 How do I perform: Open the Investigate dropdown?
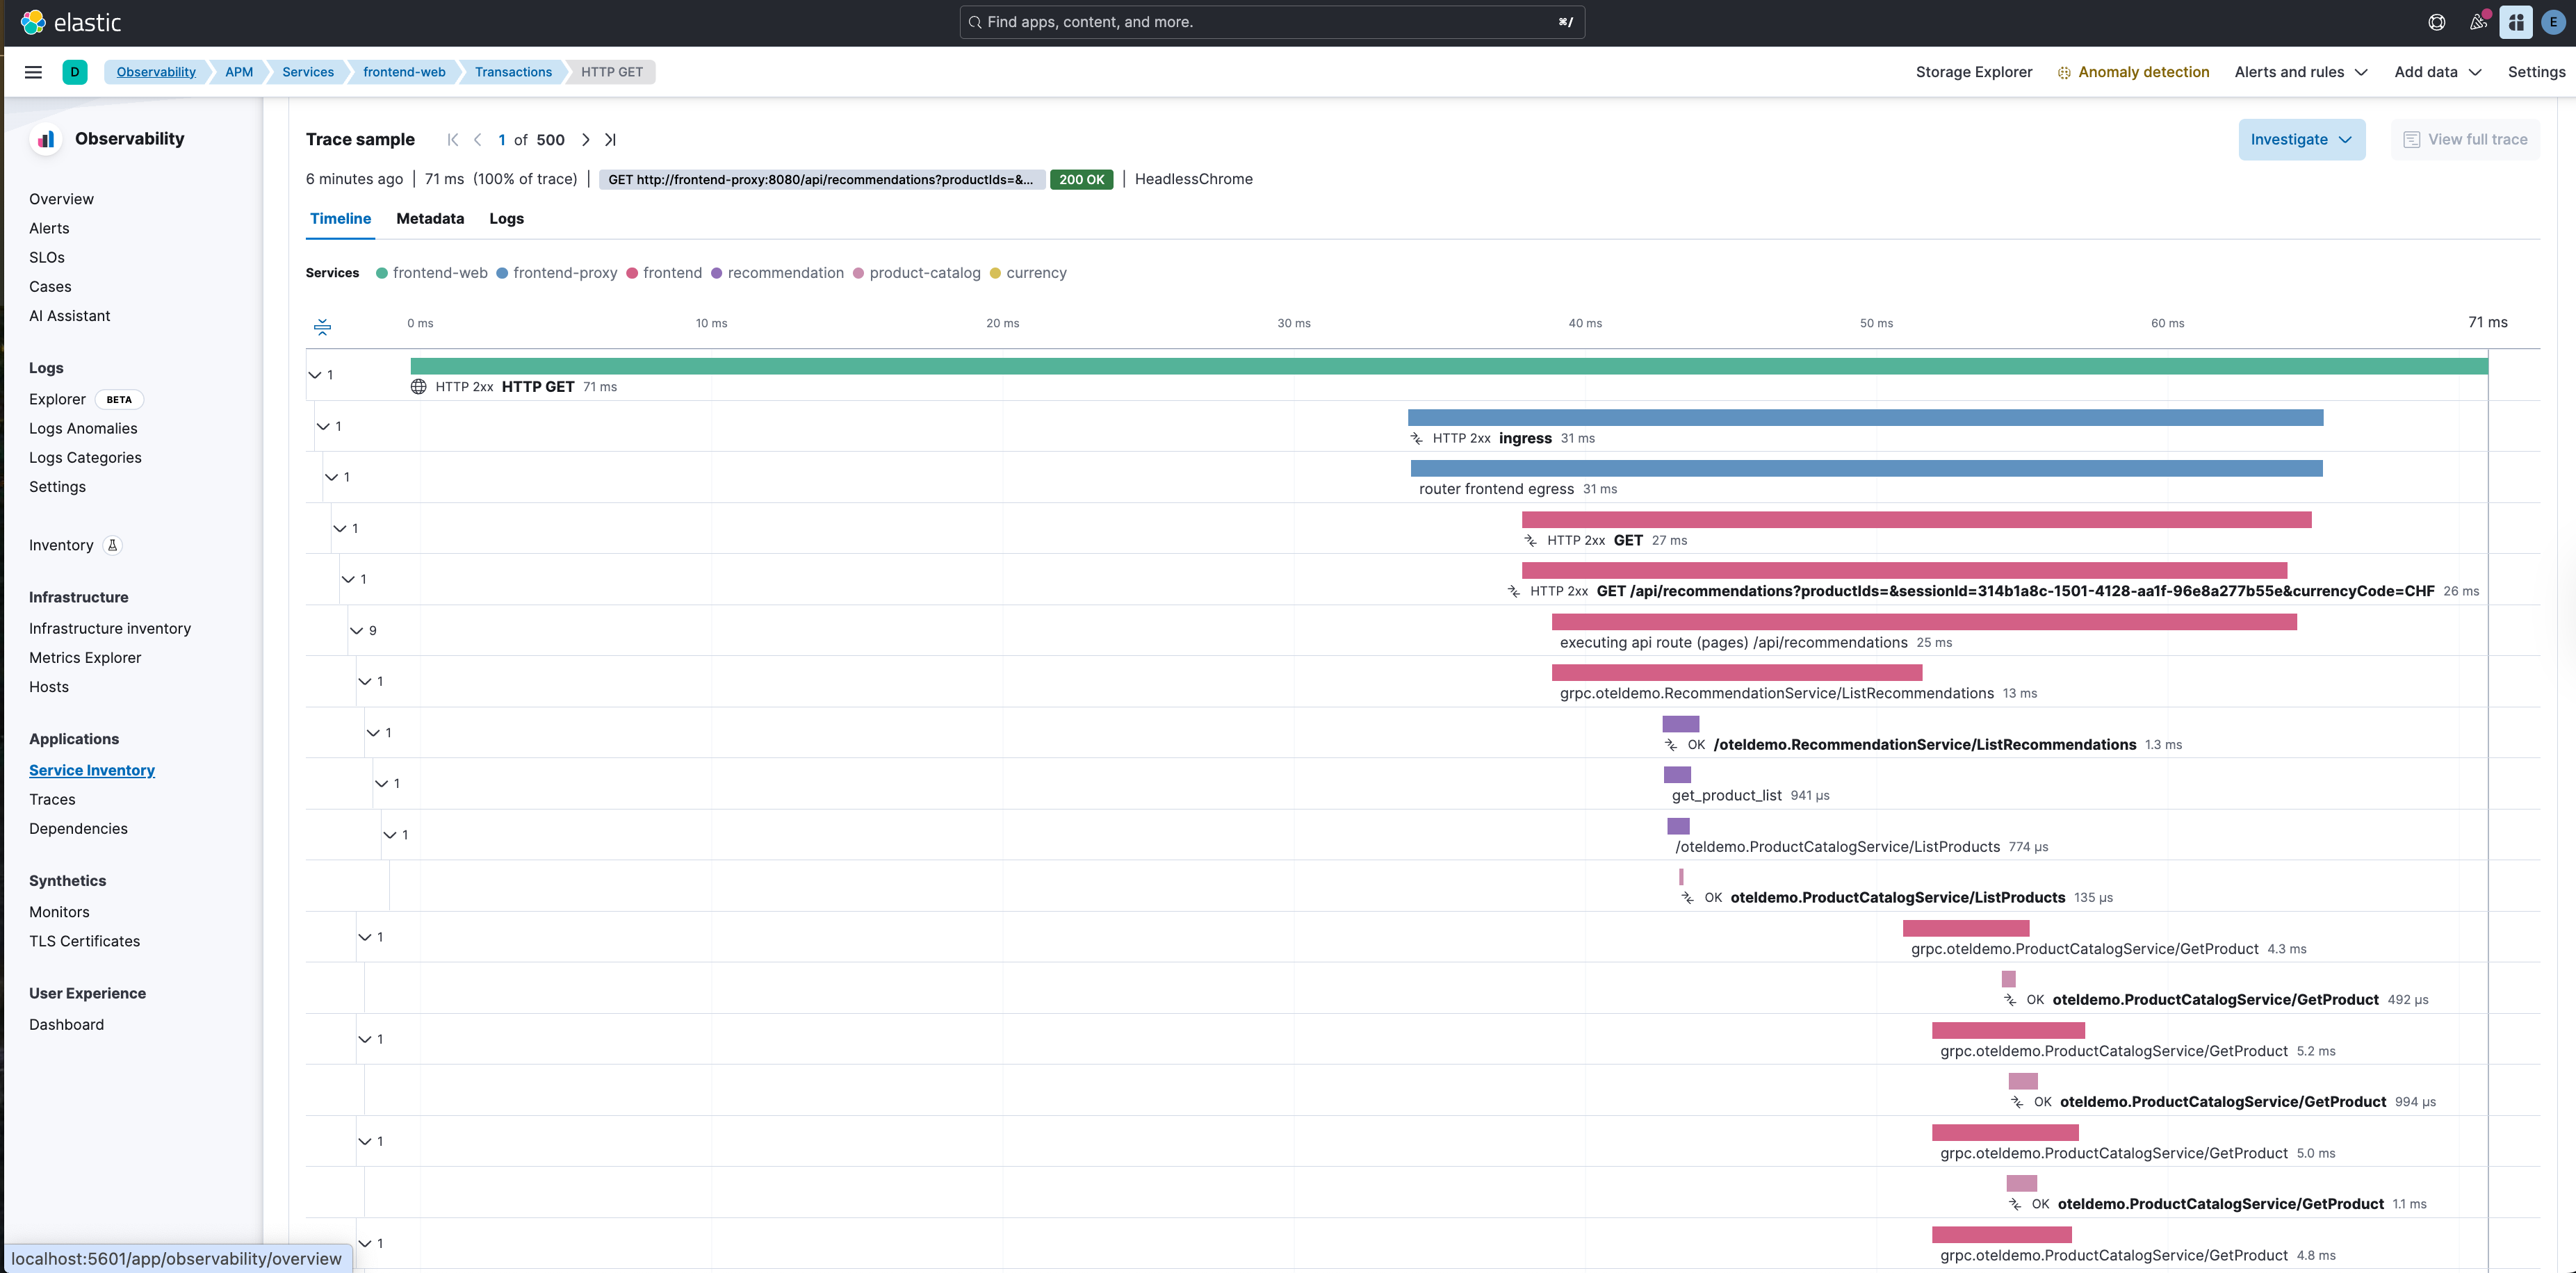tap(2301, 140)
